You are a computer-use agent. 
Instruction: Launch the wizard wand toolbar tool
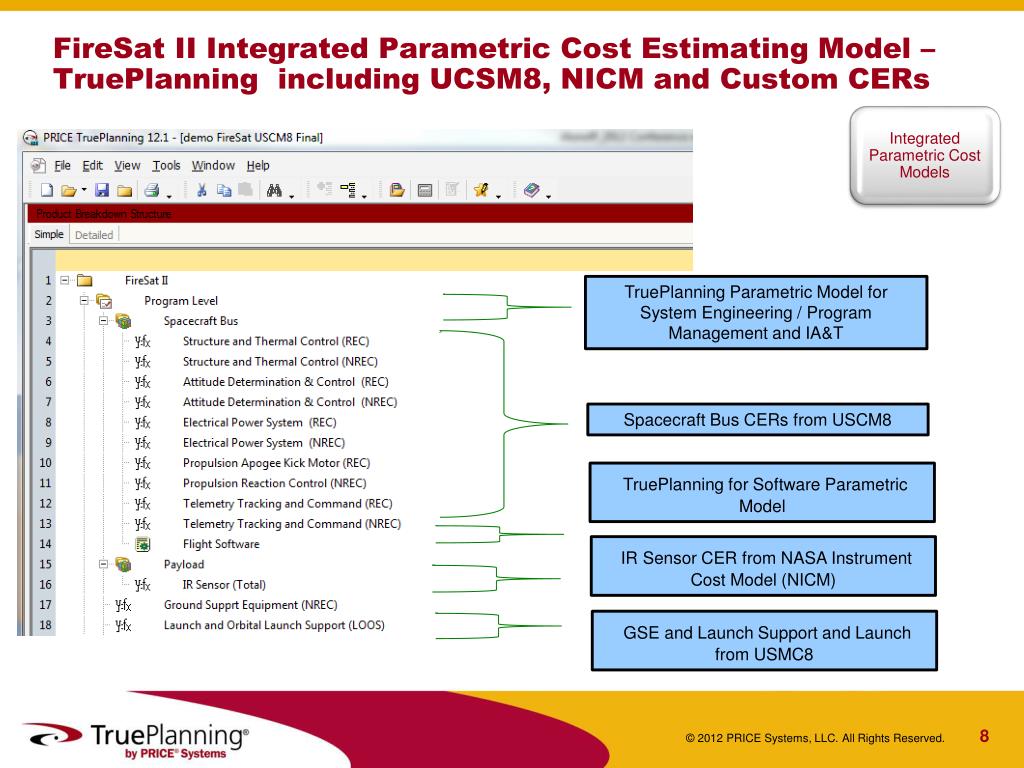pyautogui.click(x=481, y=190)
